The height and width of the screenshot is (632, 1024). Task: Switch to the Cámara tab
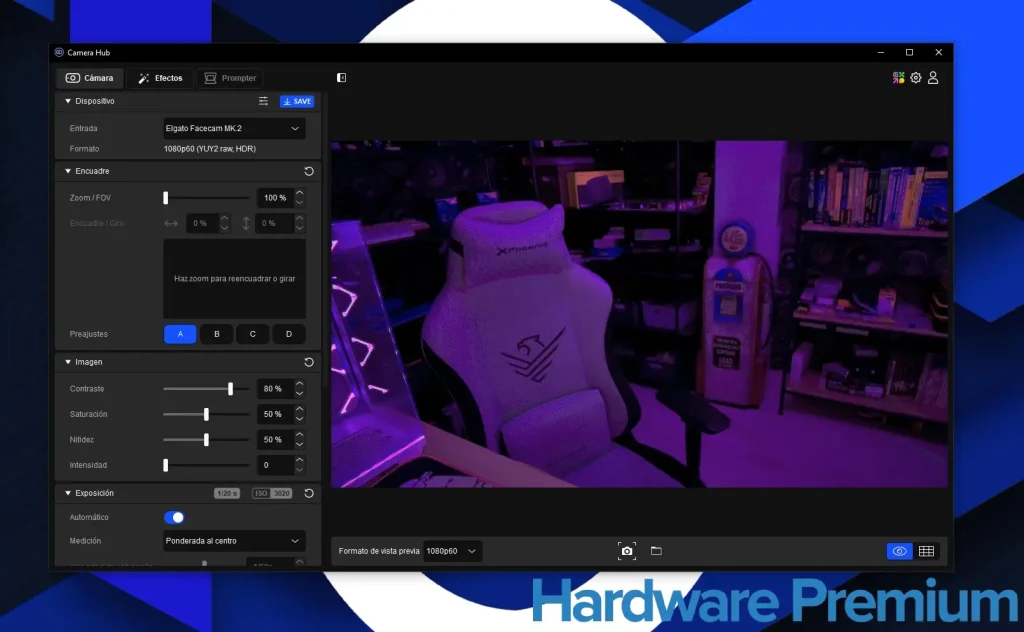tap(89, 78)
